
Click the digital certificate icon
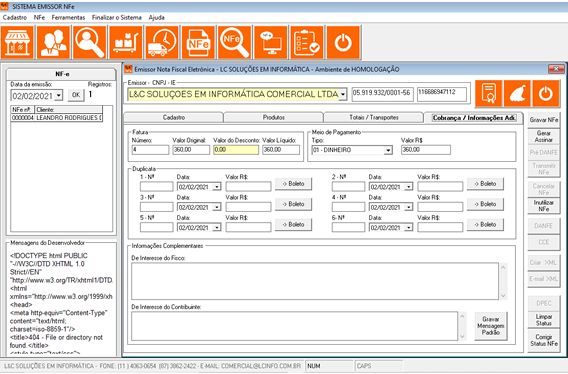click(489, 94)
